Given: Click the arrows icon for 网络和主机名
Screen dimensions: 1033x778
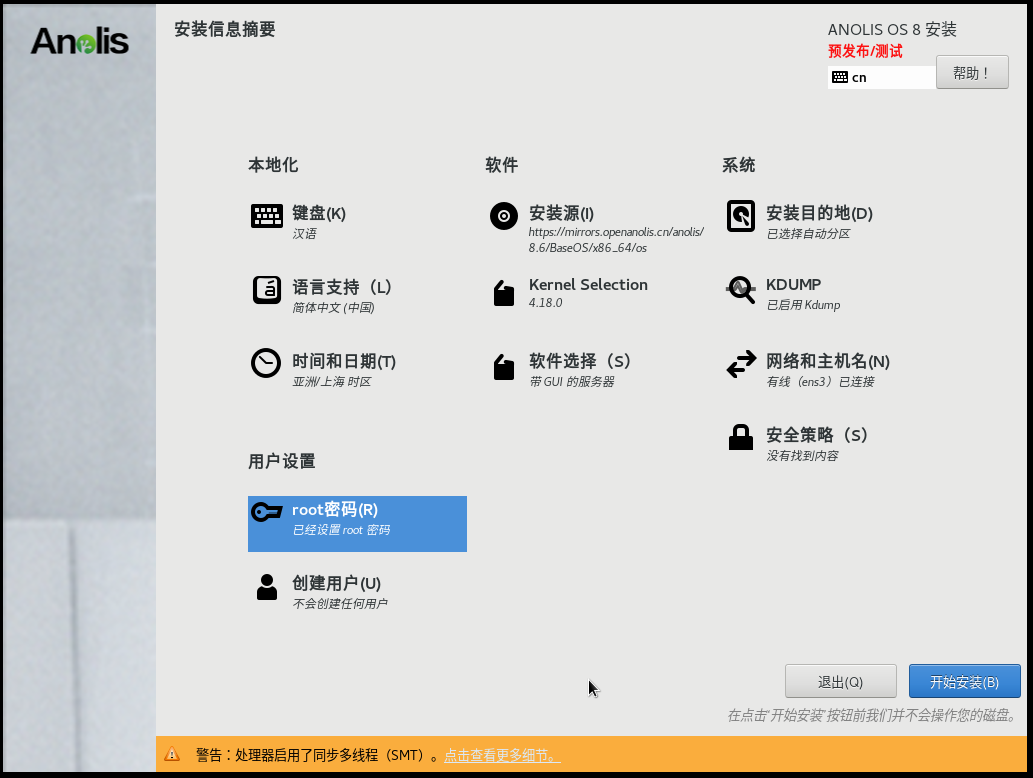Looking at the screenshot, I should click(741, 364).
